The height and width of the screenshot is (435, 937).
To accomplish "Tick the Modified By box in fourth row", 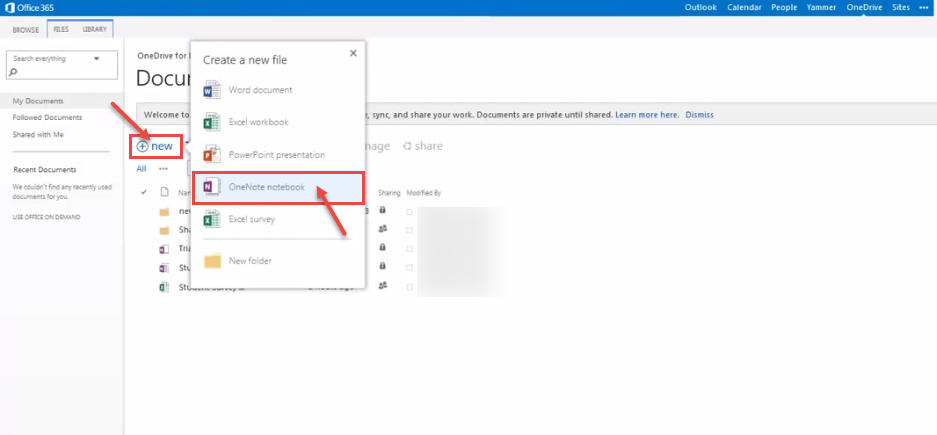I will coord(409,268).
